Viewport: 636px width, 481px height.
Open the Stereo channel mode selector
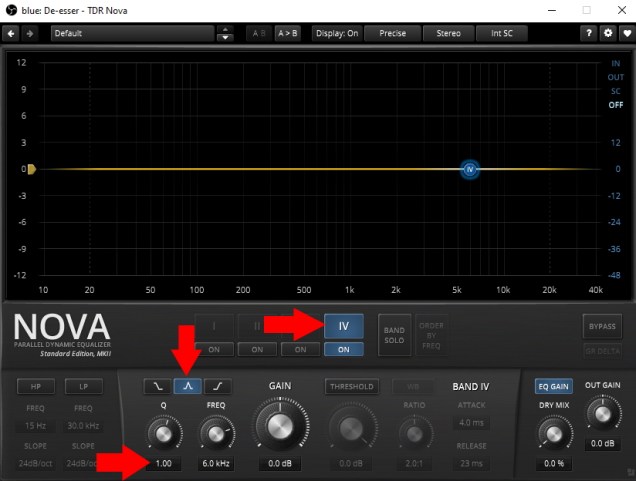coord(448,33)
